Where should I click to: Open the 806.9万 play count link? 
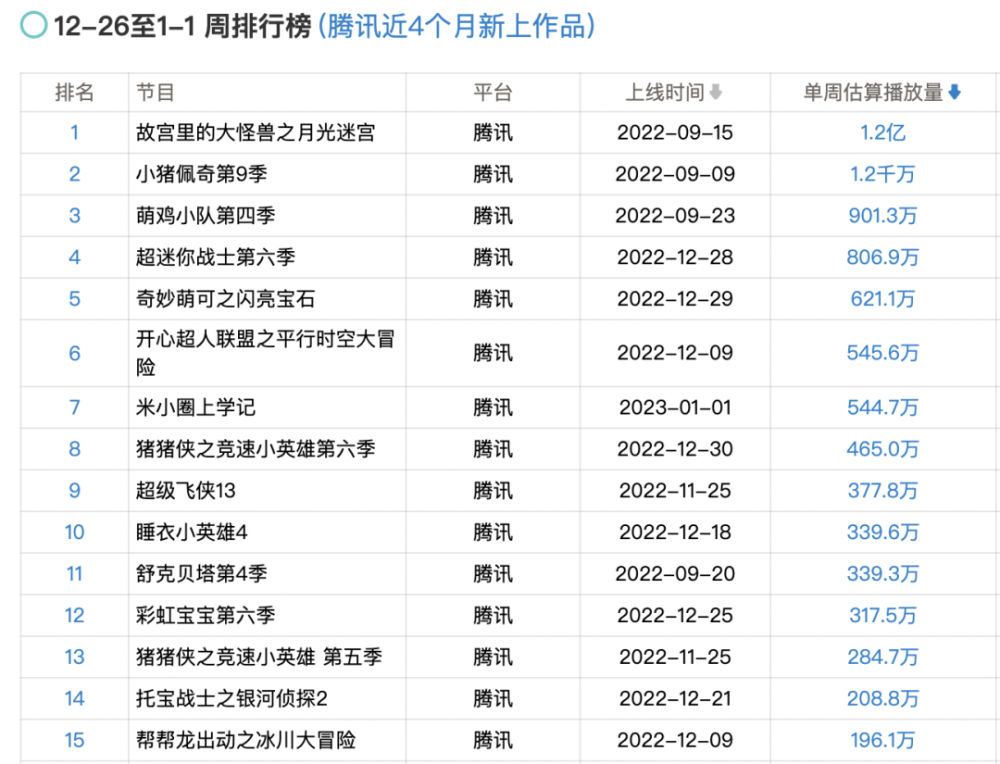pyautogui.click(x=883, y=257)
